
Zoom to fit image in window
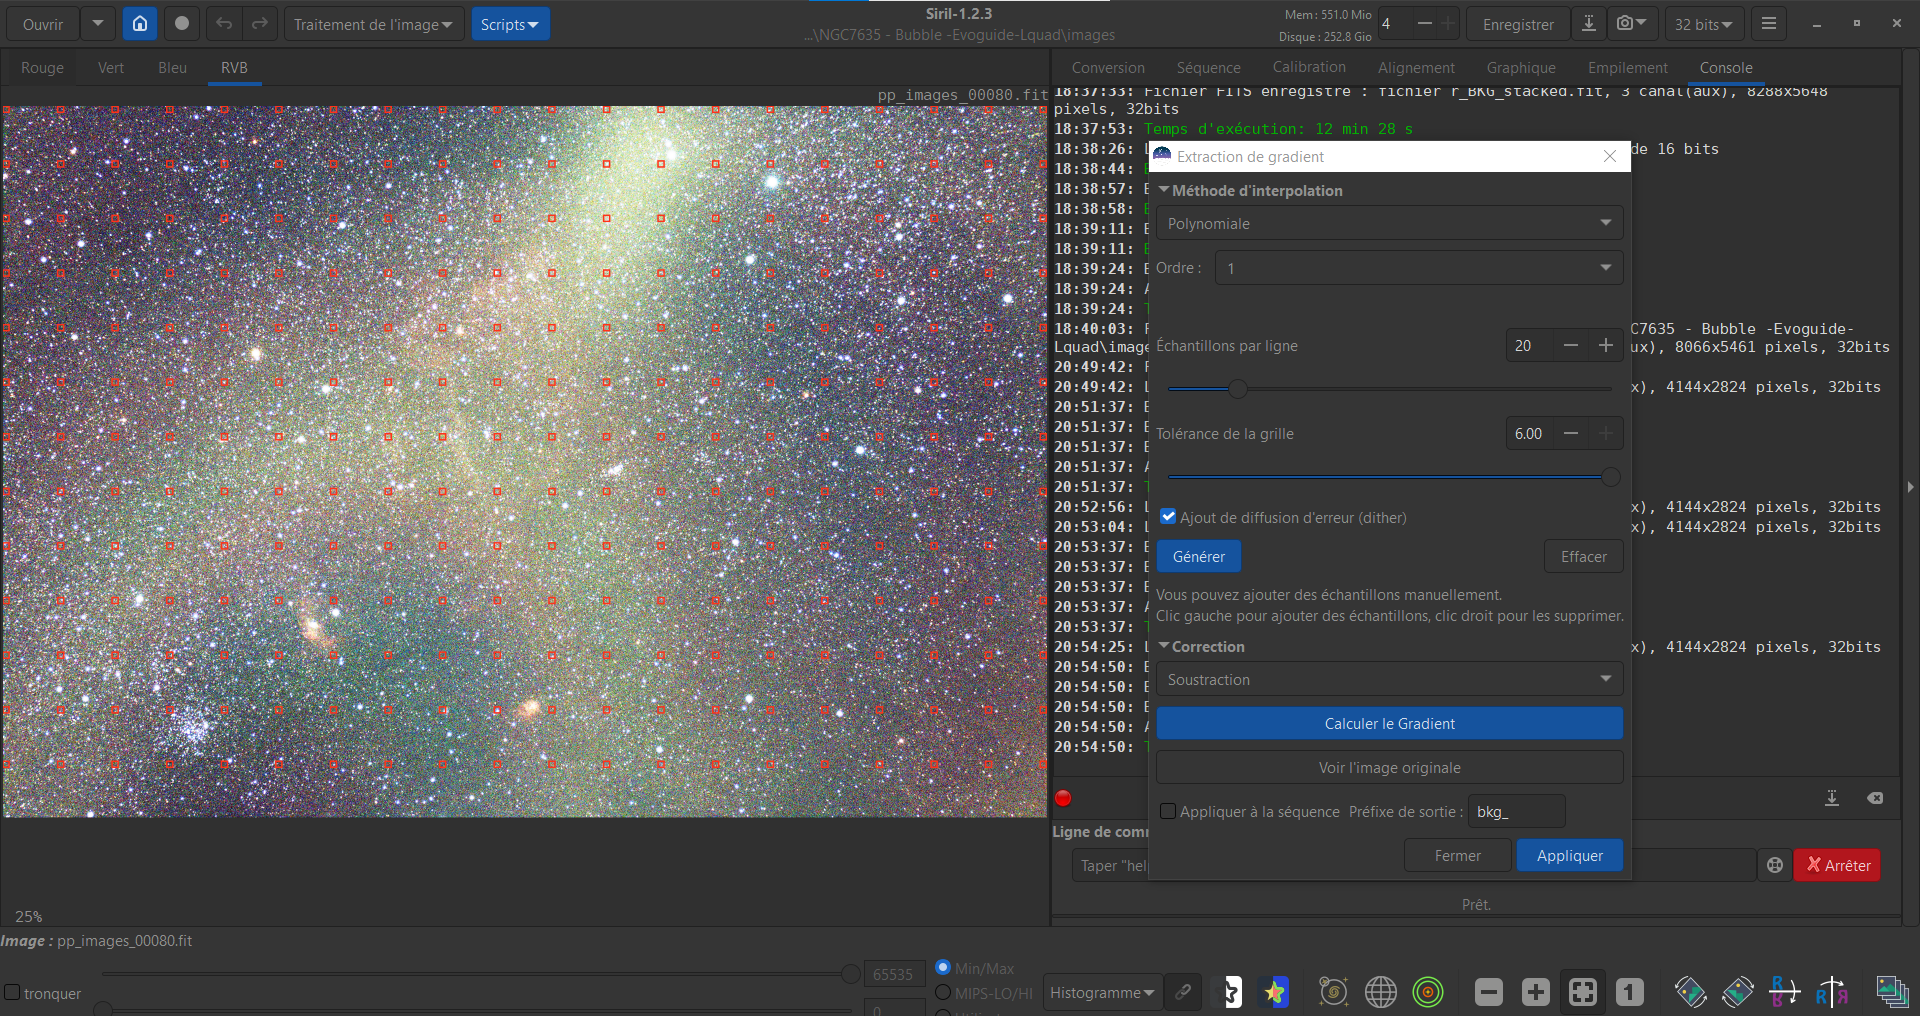coord(1582,992)
